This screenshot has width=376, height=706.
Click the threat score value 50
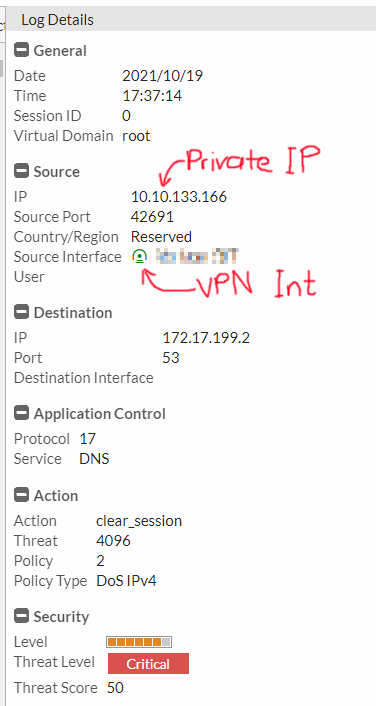tap(115, 688)
